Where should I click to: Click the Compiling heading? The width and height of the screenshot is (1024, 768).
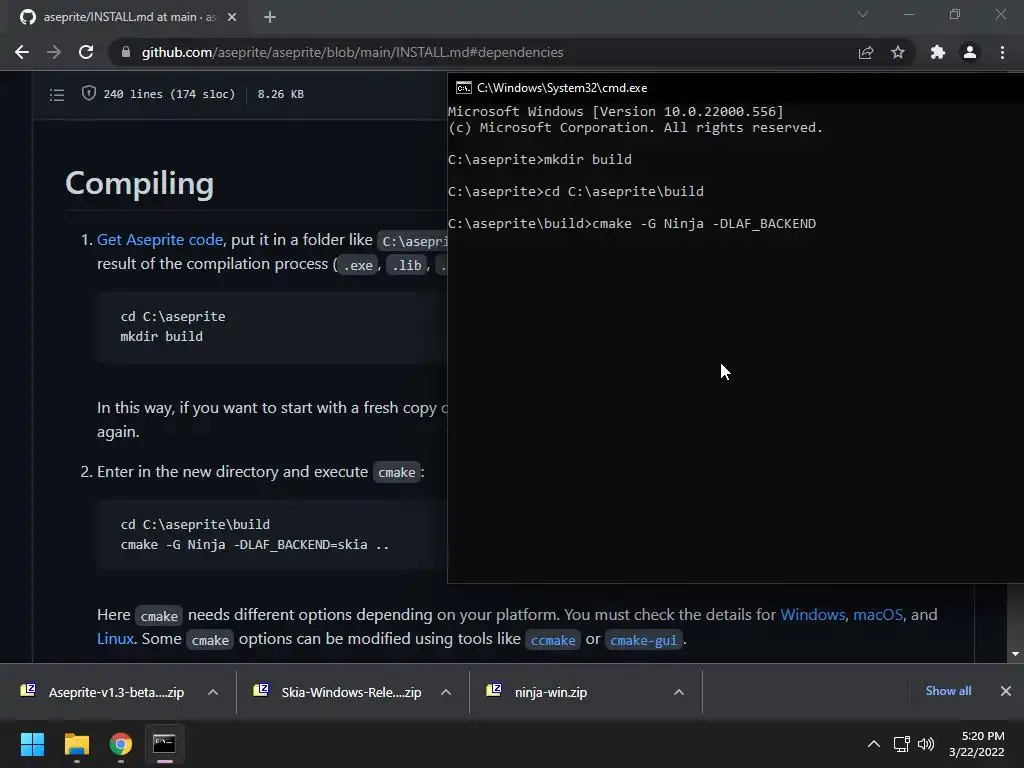[139, 184]
